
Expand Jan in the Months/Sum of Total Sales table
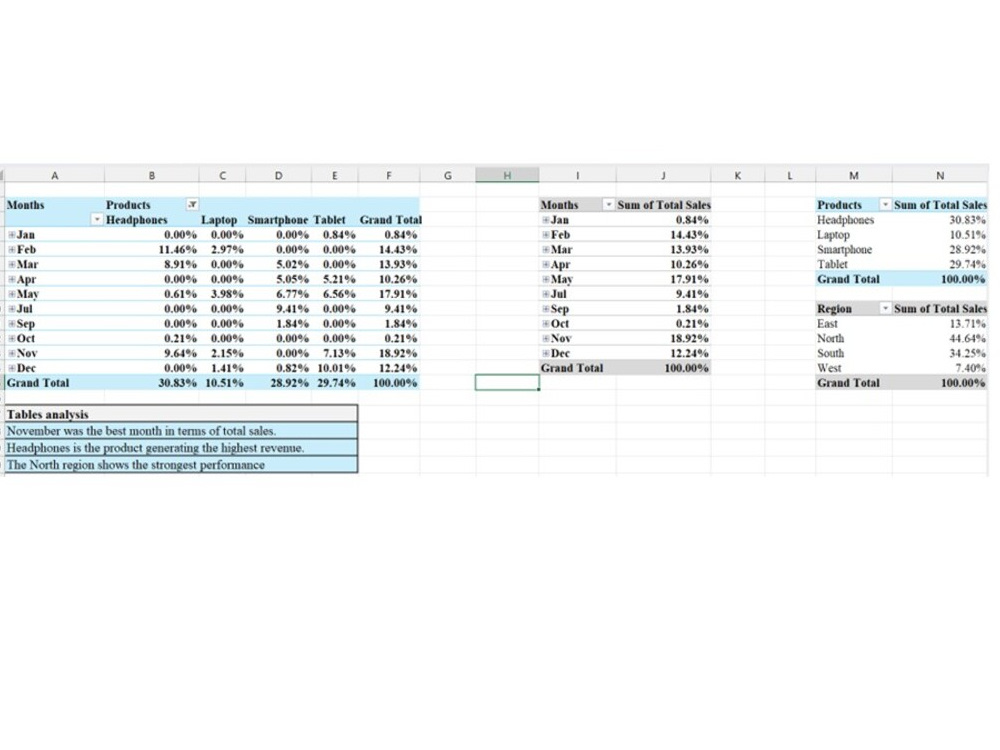point(546,221)
